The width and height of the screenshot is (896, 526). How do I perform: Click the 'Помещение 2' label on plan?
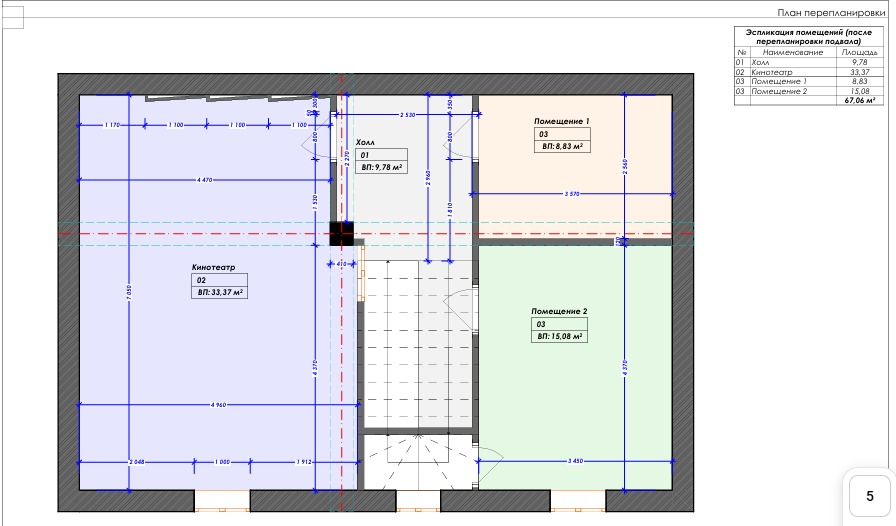(559, 311)
